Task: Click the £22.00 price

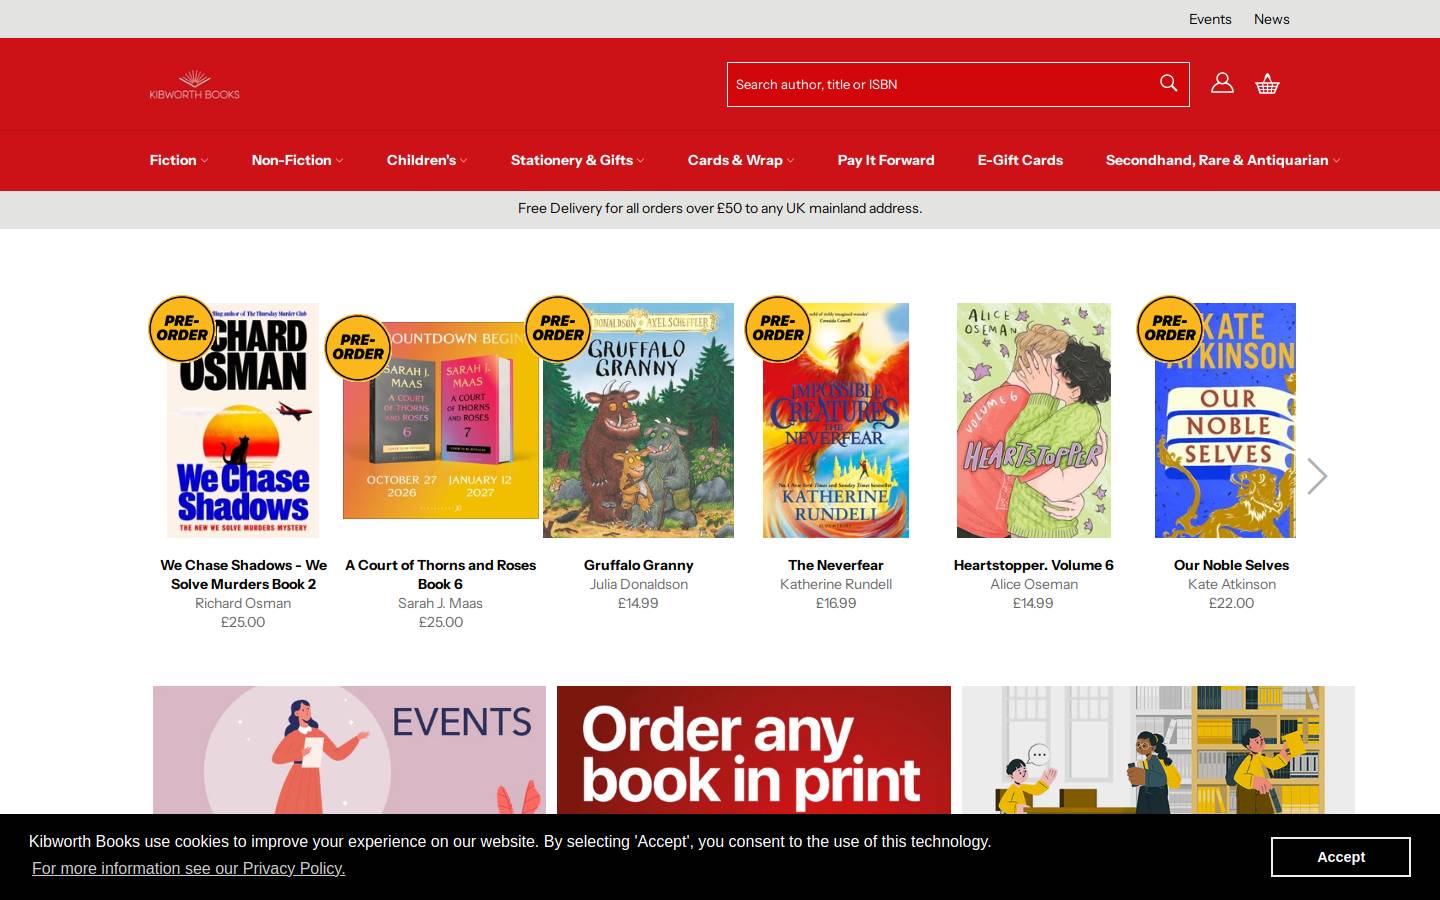Action: [1231, 603]
